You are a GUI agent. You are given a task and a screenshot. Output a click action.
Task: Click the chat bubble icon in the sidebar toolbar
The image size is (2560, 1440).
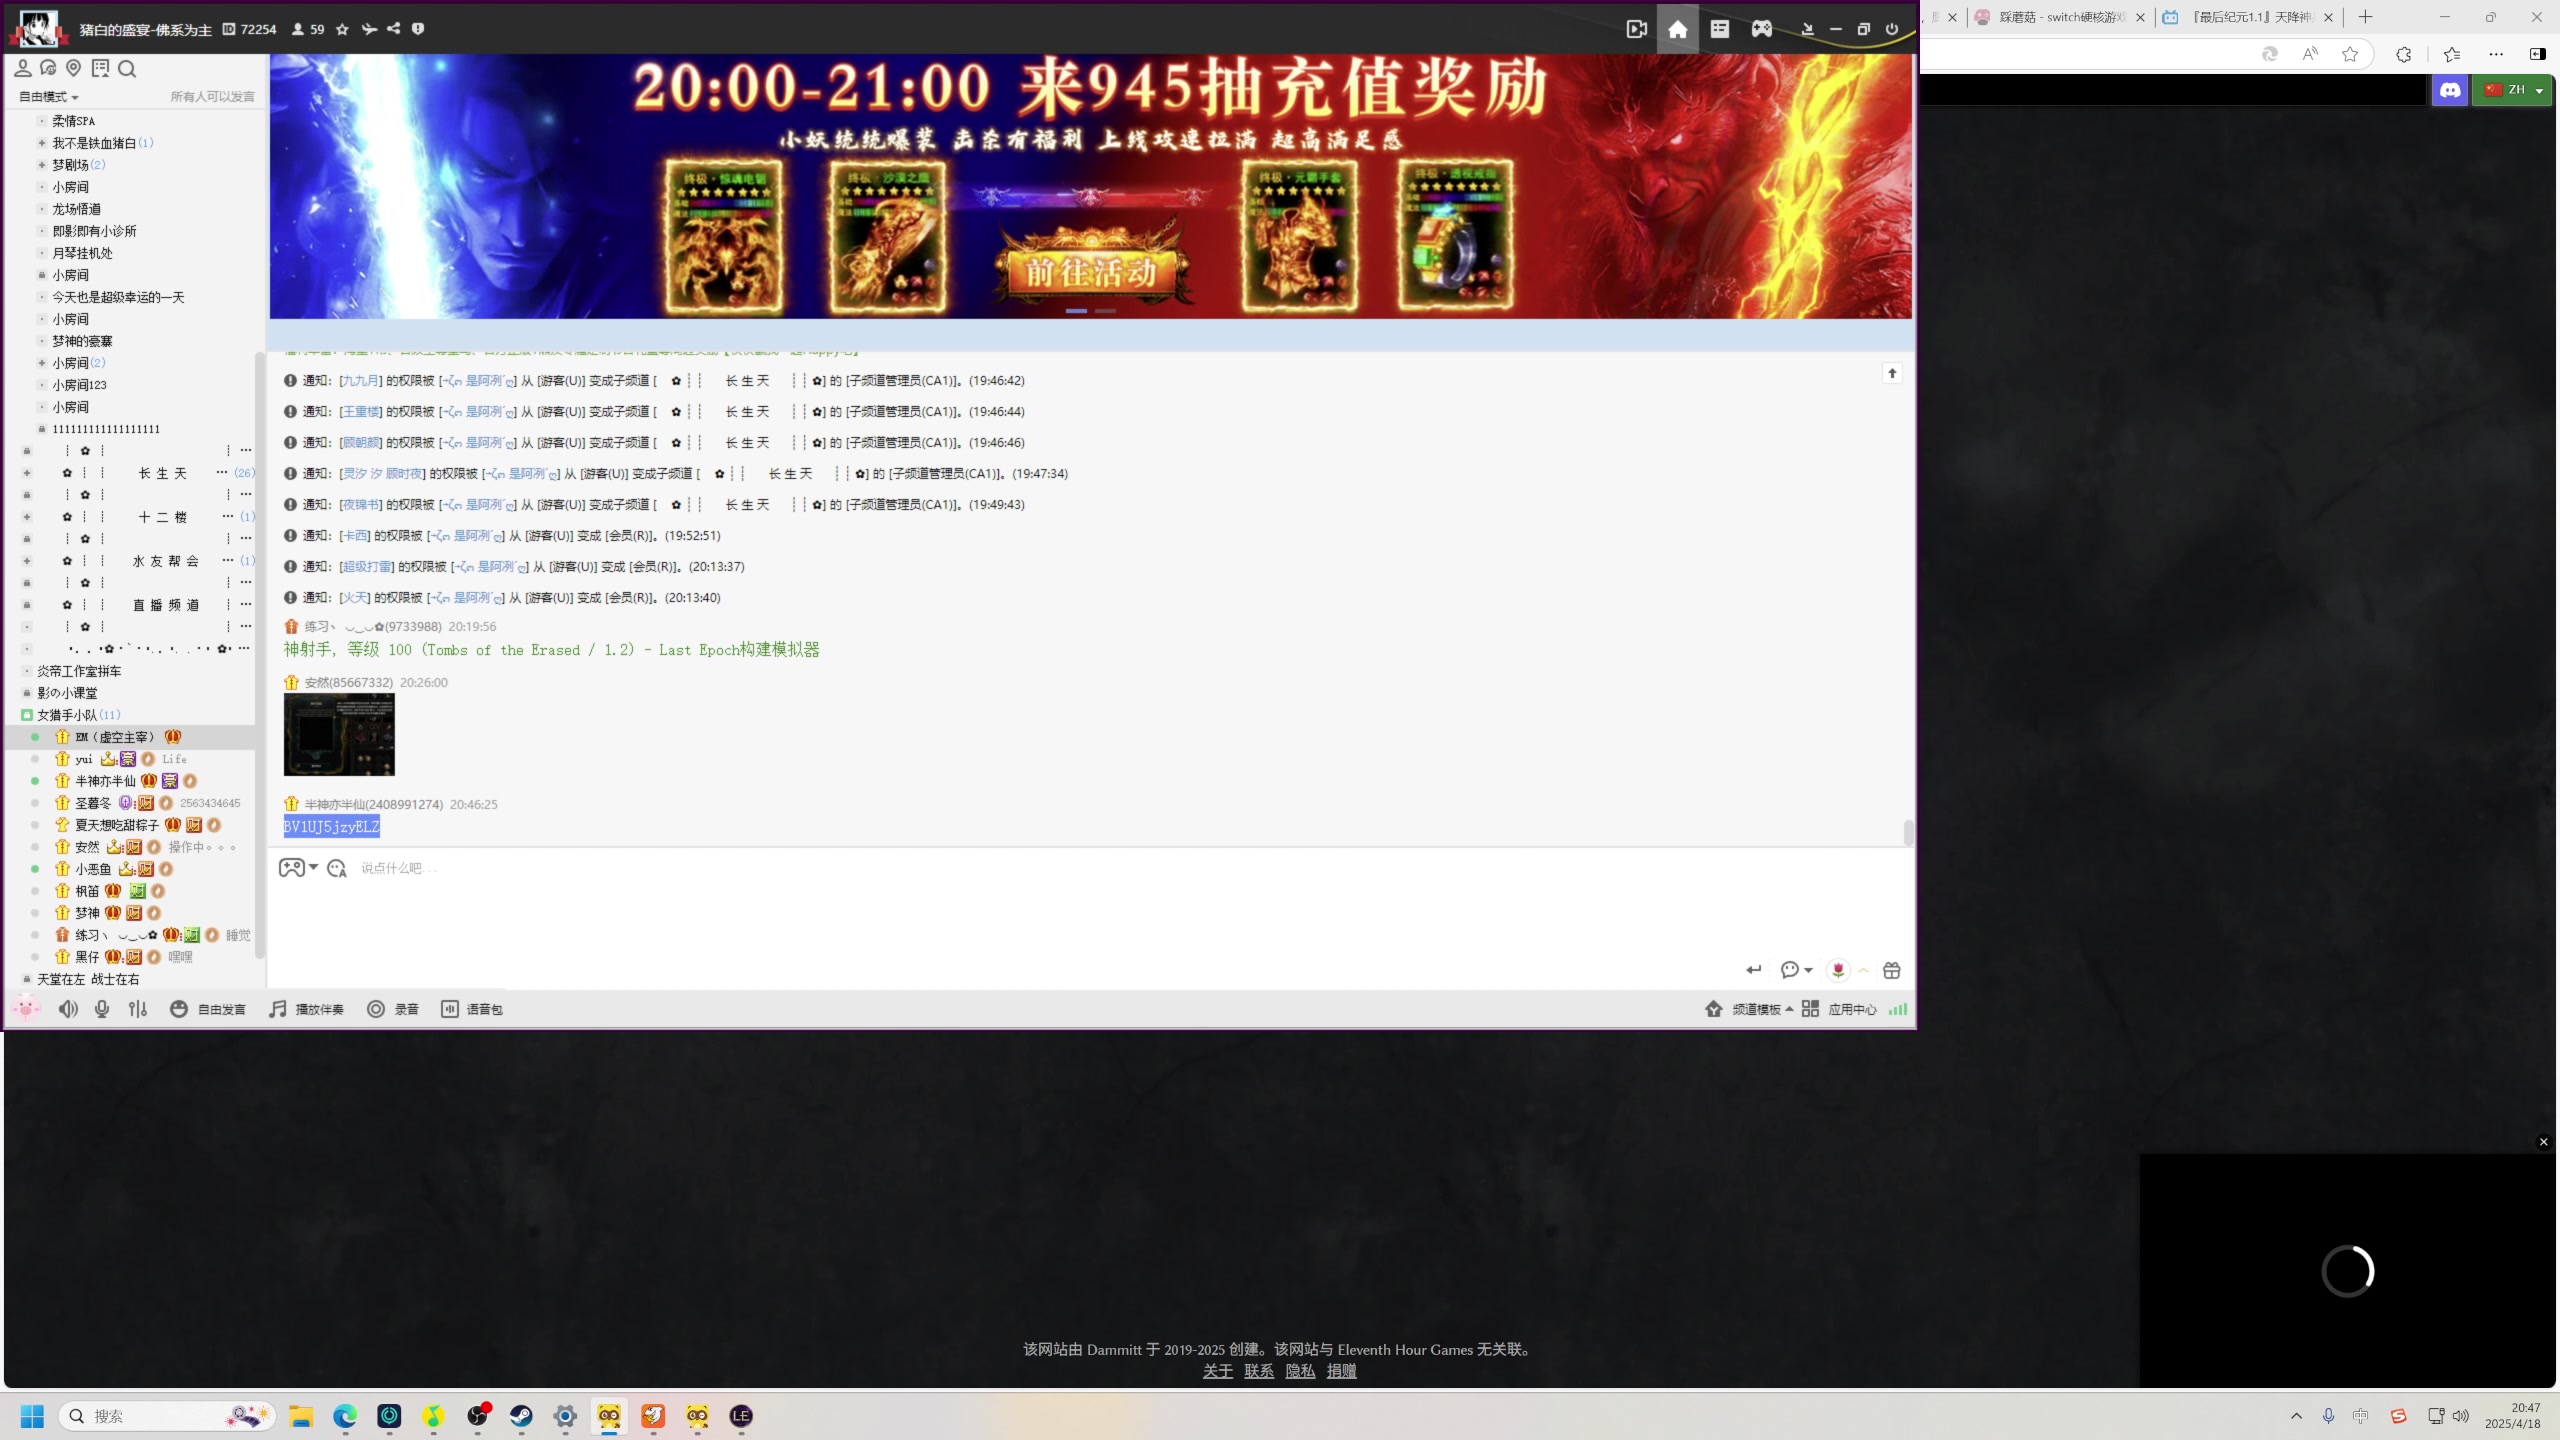click(x=48, y=68)
